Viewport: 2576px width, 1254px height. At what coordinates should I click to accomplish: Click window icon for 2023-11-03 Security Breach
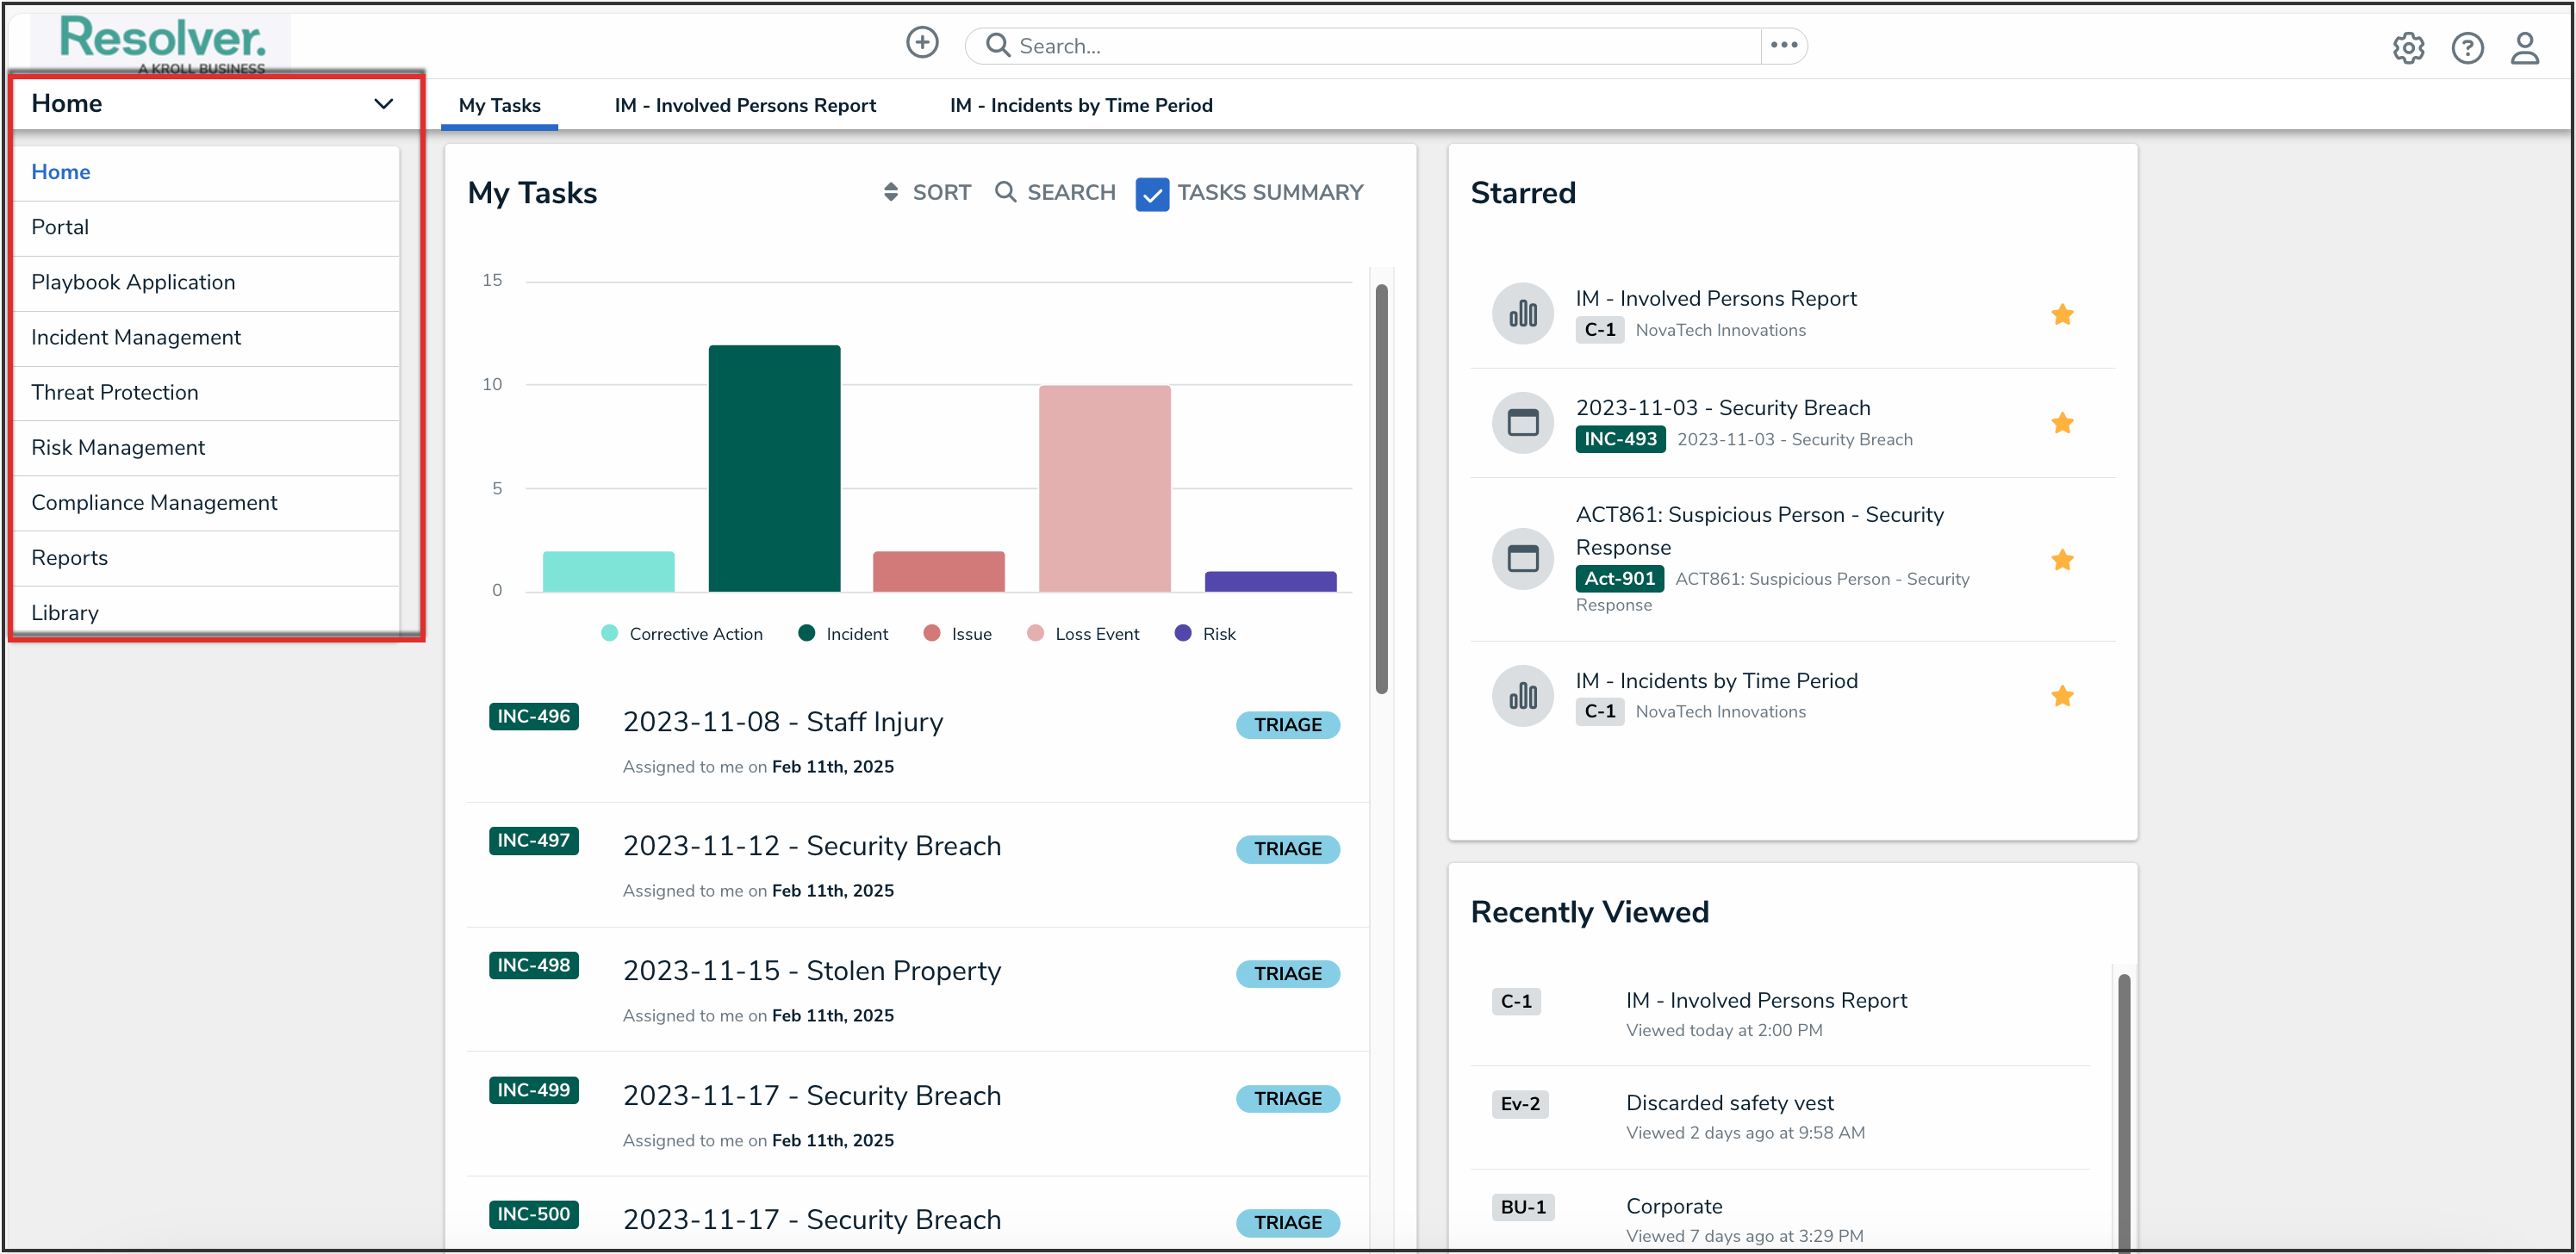[1522, 423]
